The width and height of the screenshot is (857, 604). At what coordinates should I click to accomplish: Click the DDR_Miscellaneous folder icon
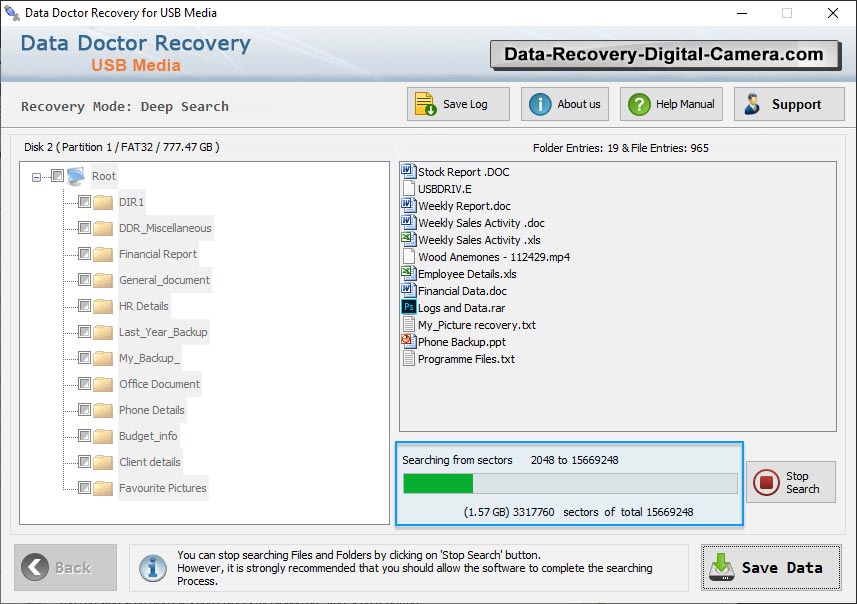point(103,228)
